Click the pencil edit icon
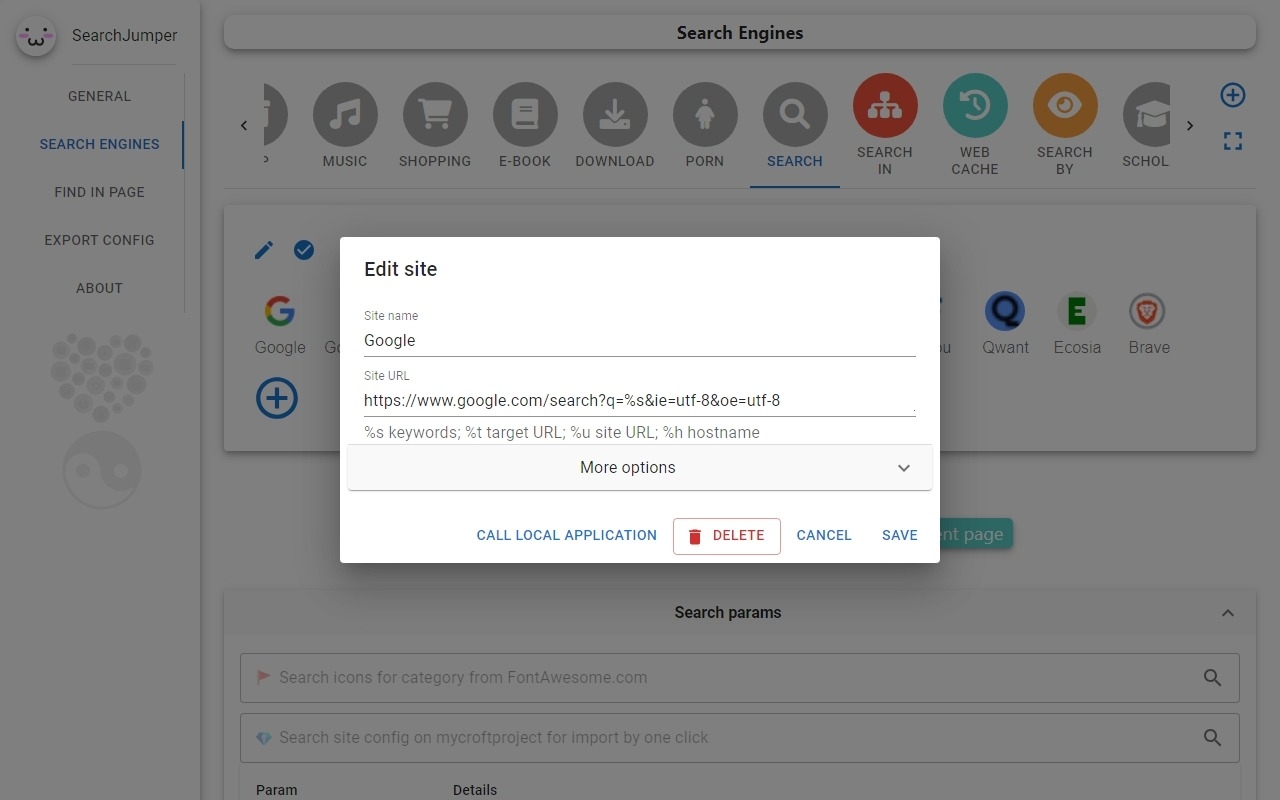Screen dimensions: 1280x800 click(x=264, y=250)
